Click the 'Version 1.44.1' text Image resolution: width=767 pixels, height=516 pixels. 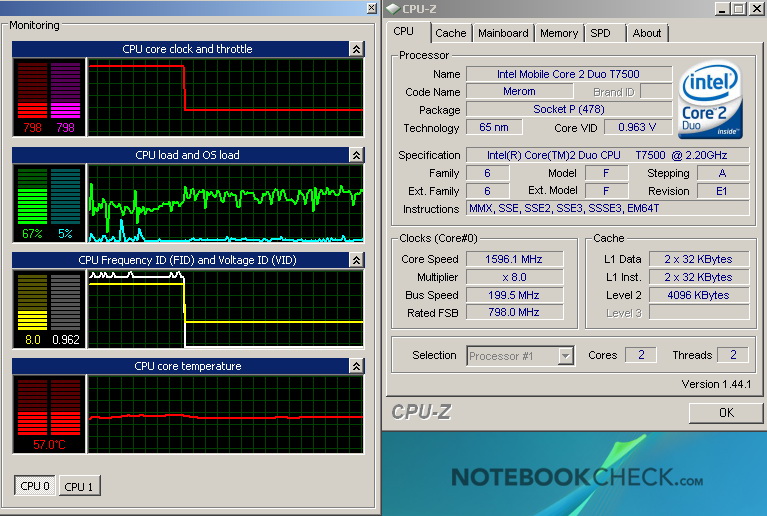(716, 384)
